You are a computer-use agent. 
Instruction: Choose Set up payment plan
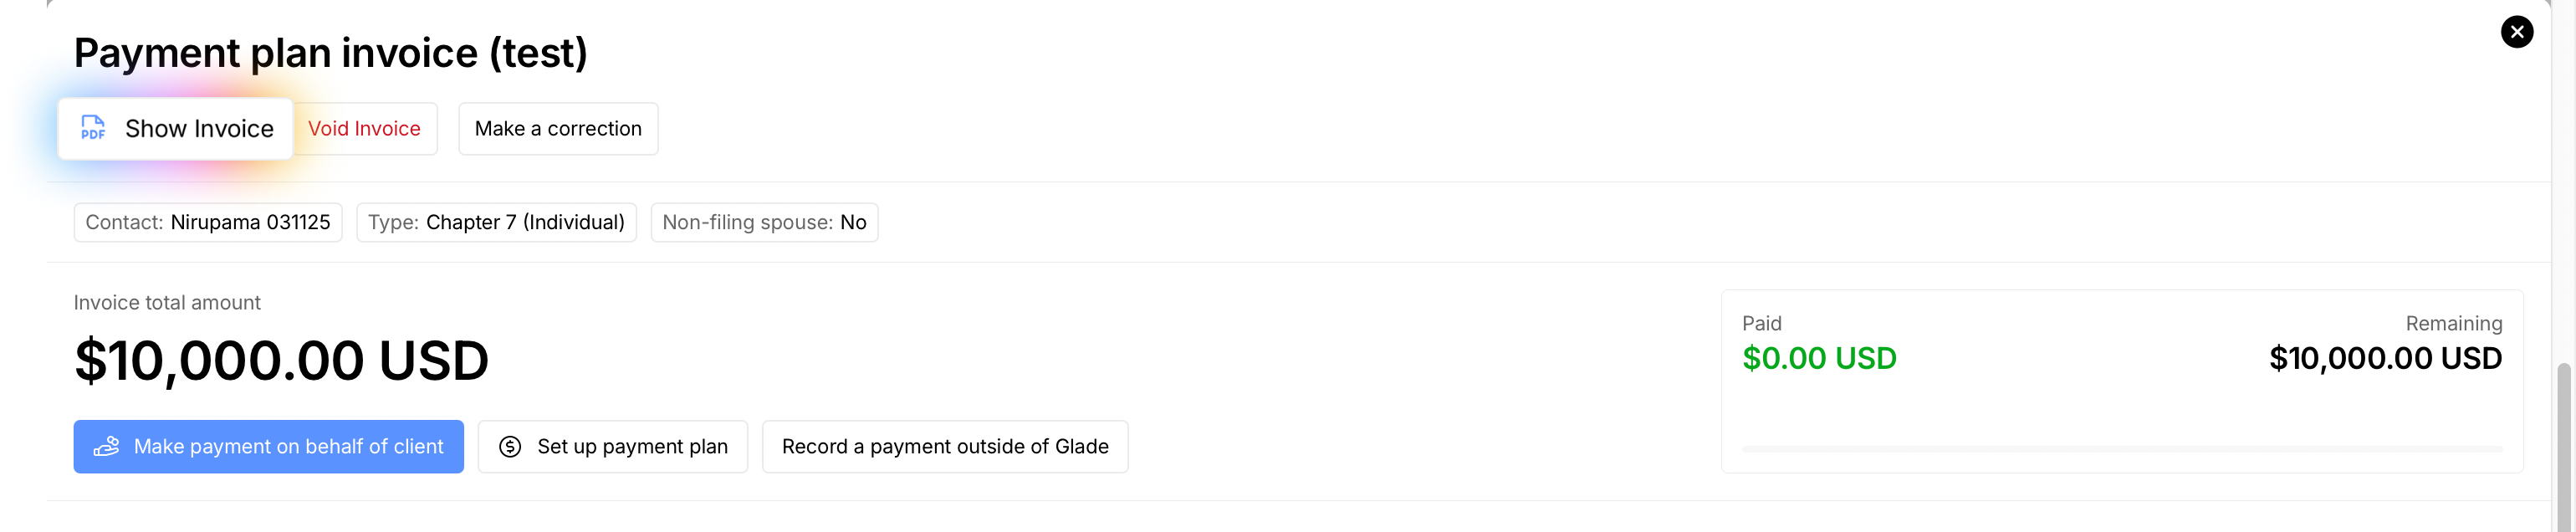[612, 447]
